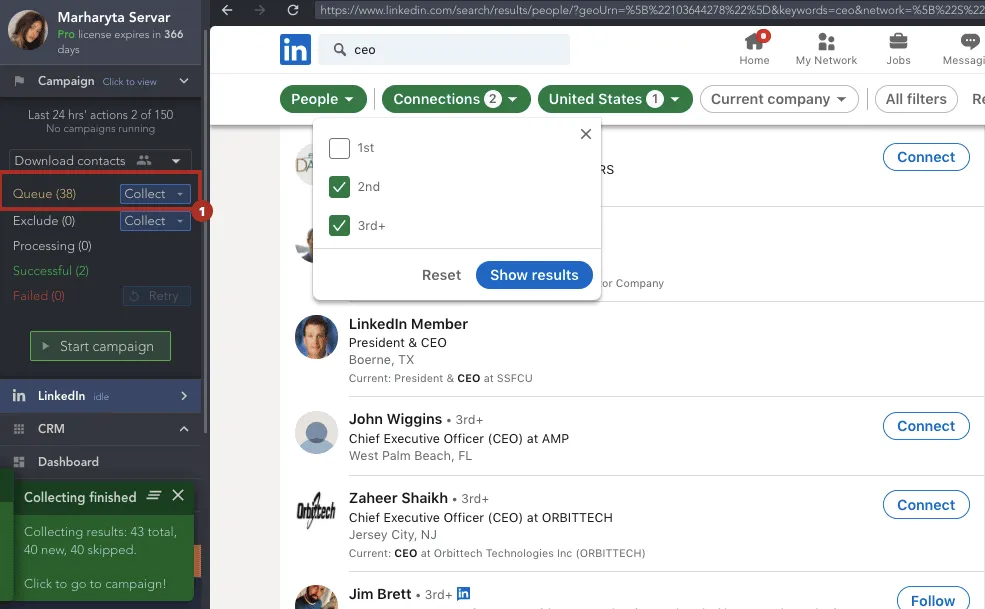Open LinkedIn Home icon
The height and width of the screenshot is (609, 985).
(754, 42)
